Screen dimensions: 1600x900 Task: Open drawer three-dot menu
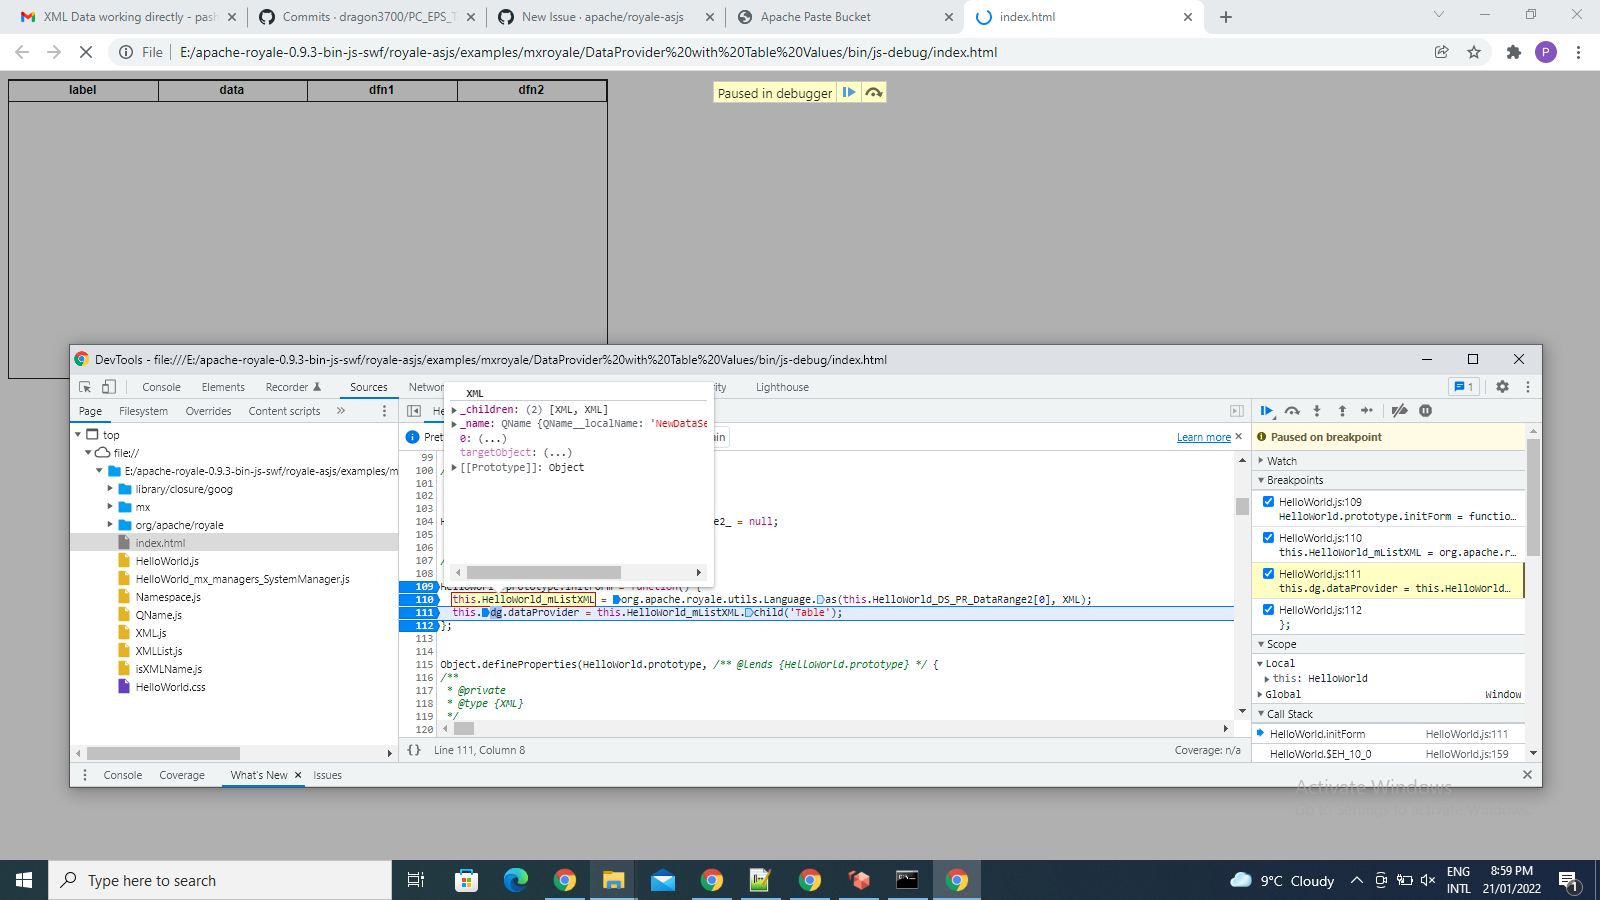85,775
